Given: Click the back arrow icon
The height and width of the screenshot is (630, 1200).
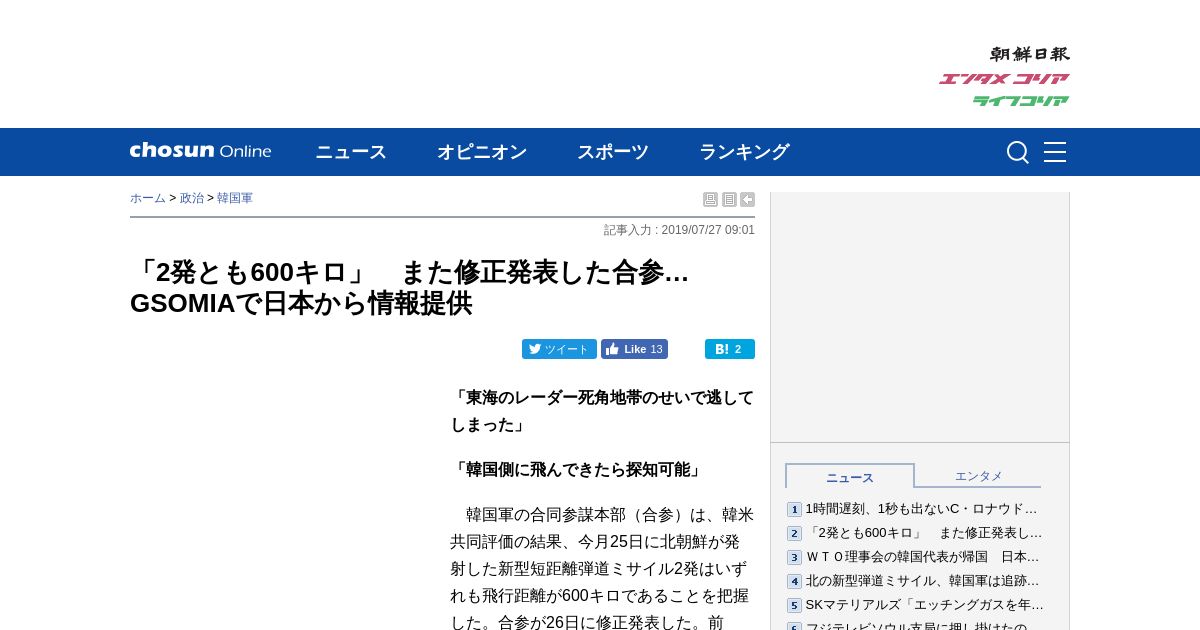Looking at the screenshot, I should click(747, 200).
